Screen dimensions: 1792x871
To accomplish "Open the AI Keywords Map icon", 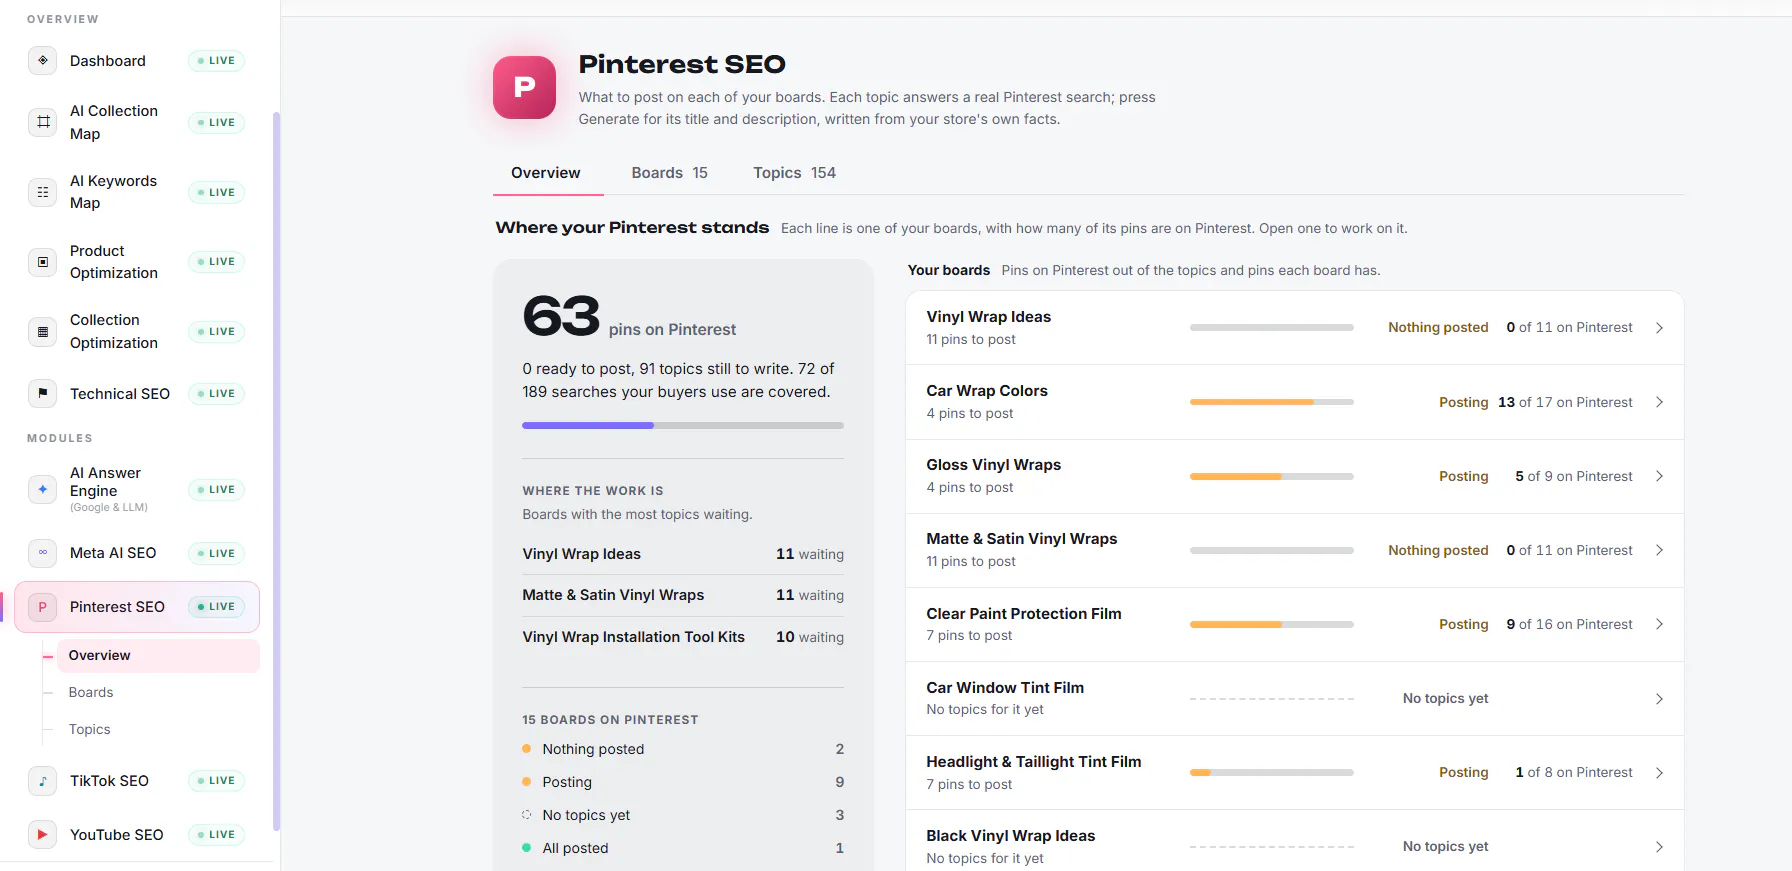I will click(x=42, y=192).
